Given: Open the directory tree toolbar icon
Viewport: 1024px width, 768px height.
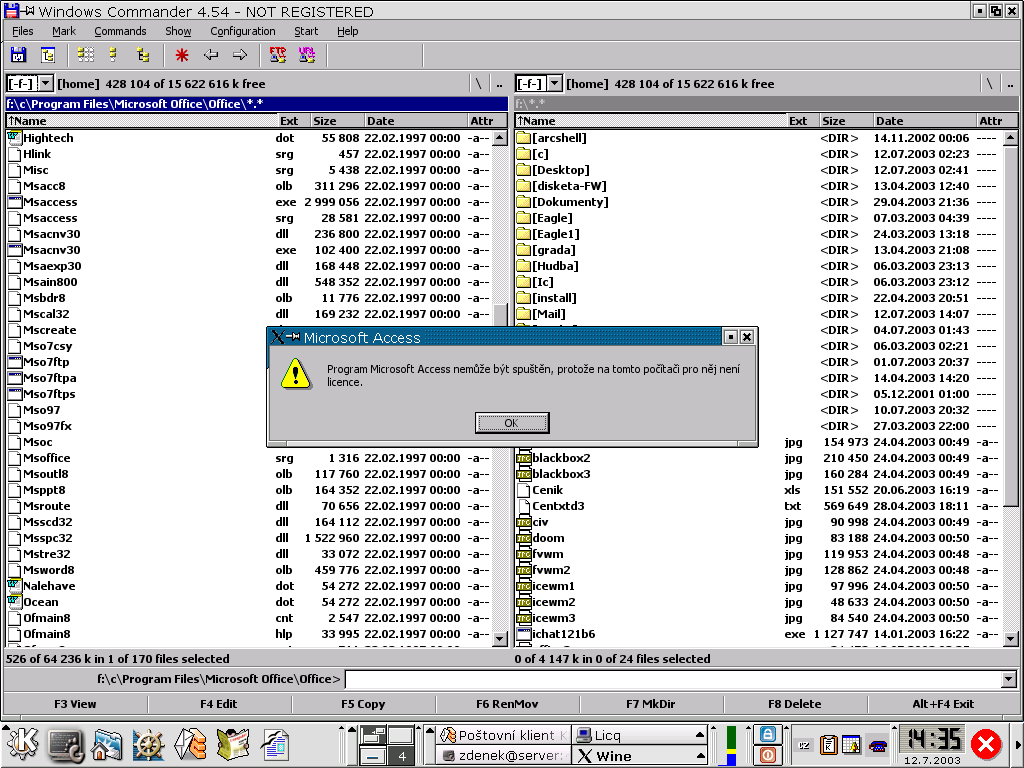Looking at the screenshot, I should coord(48,56).
